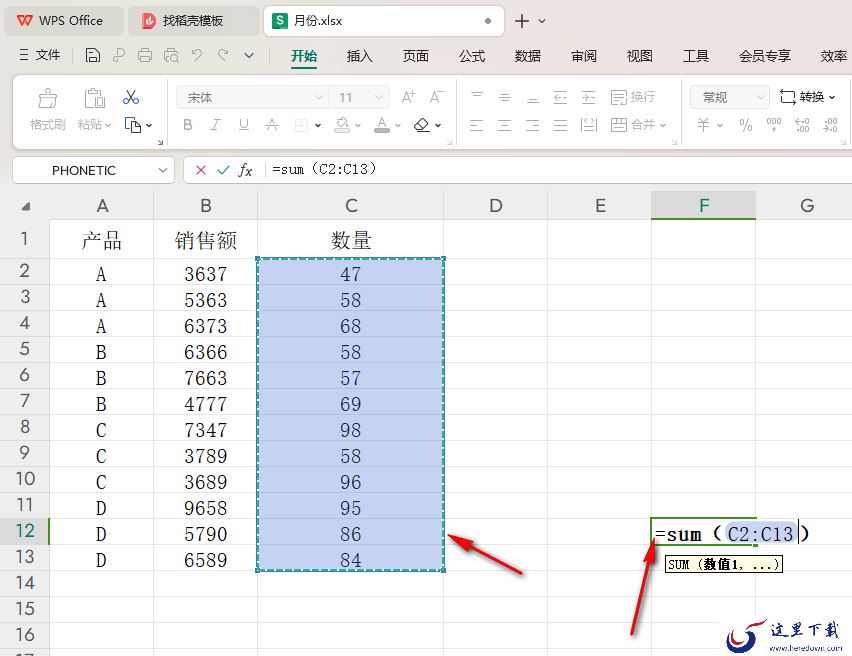
Task: Click the Borders icon
Action: [301, 126]
